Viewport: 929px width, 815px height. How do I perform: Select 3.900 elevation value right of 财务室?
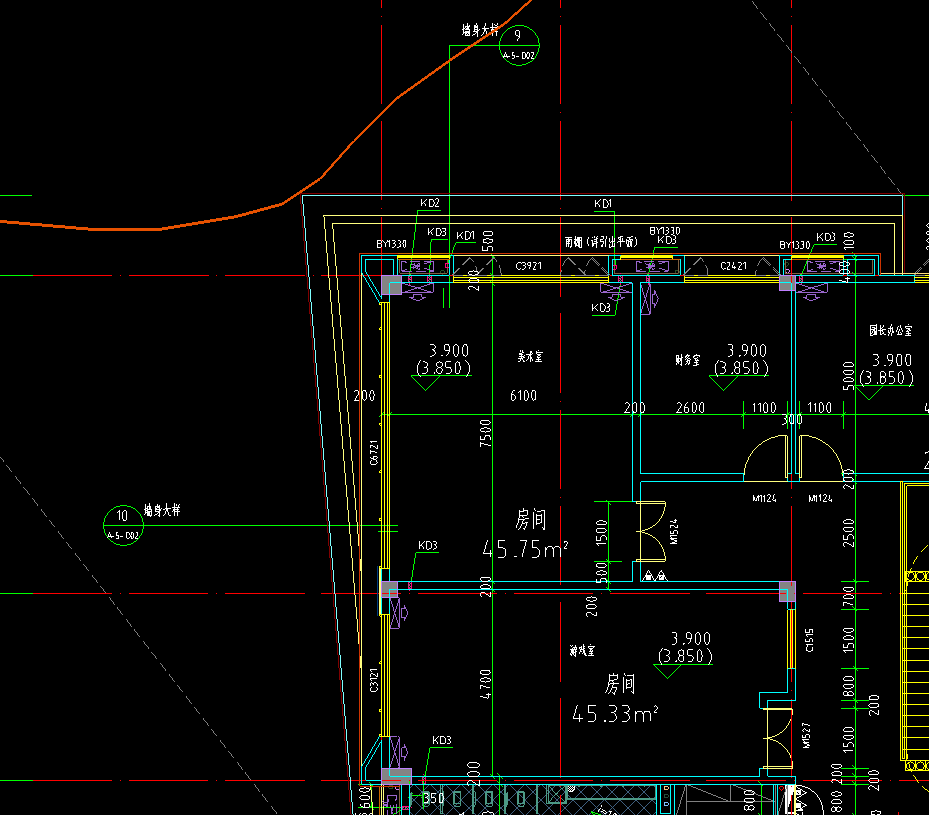pos(747,351)
